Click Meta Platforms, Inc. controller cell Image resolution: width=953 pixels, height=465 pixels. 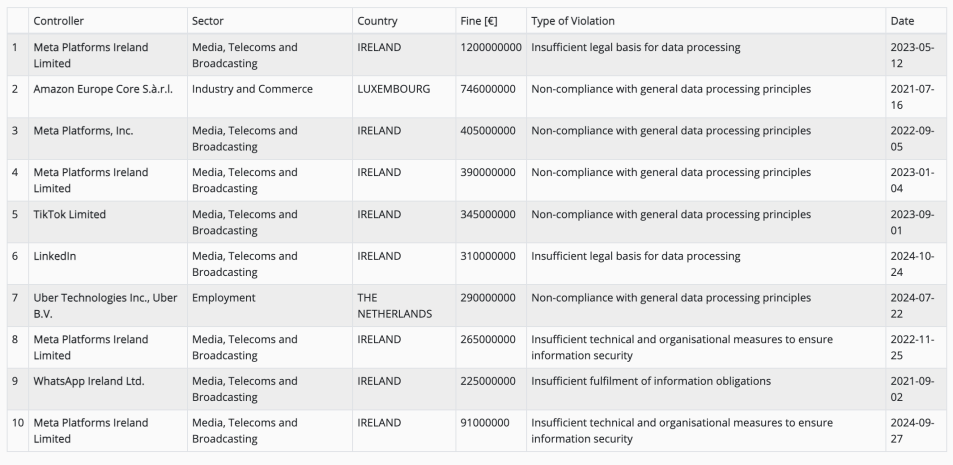pos(83,131)
